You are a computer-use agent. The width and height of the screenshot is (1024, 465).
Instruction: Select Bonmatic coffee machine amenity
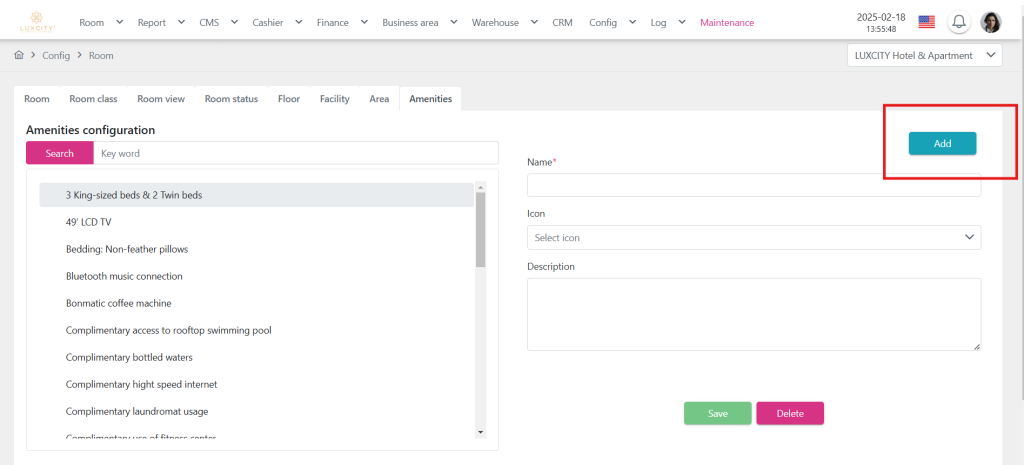pyautogui.click(x=118, y=303)
